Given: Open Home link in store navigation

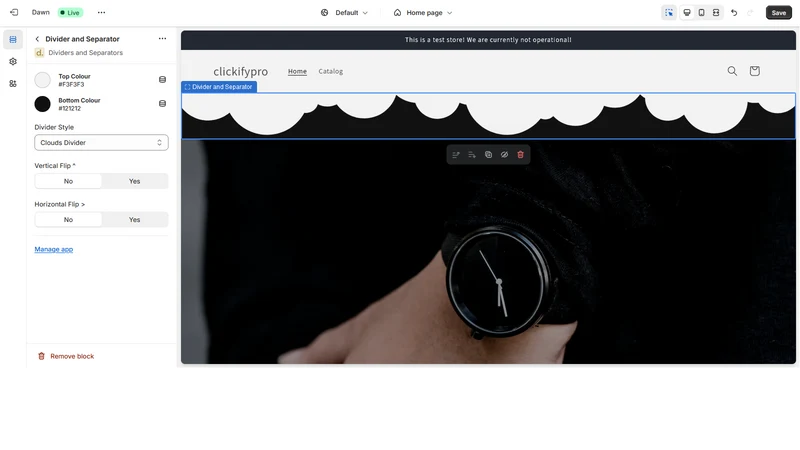Looking at the screenshot, I should click(x=297, y=71).
